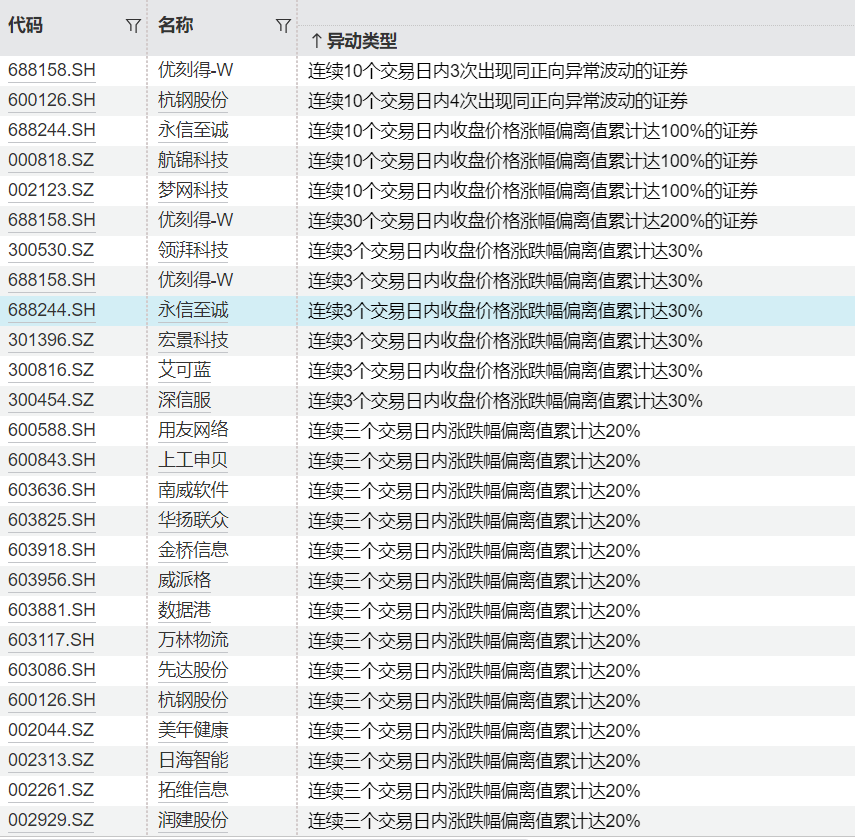Click the 艾可蓝 stock name
This screenshot has width=855, height=840.
185,370
